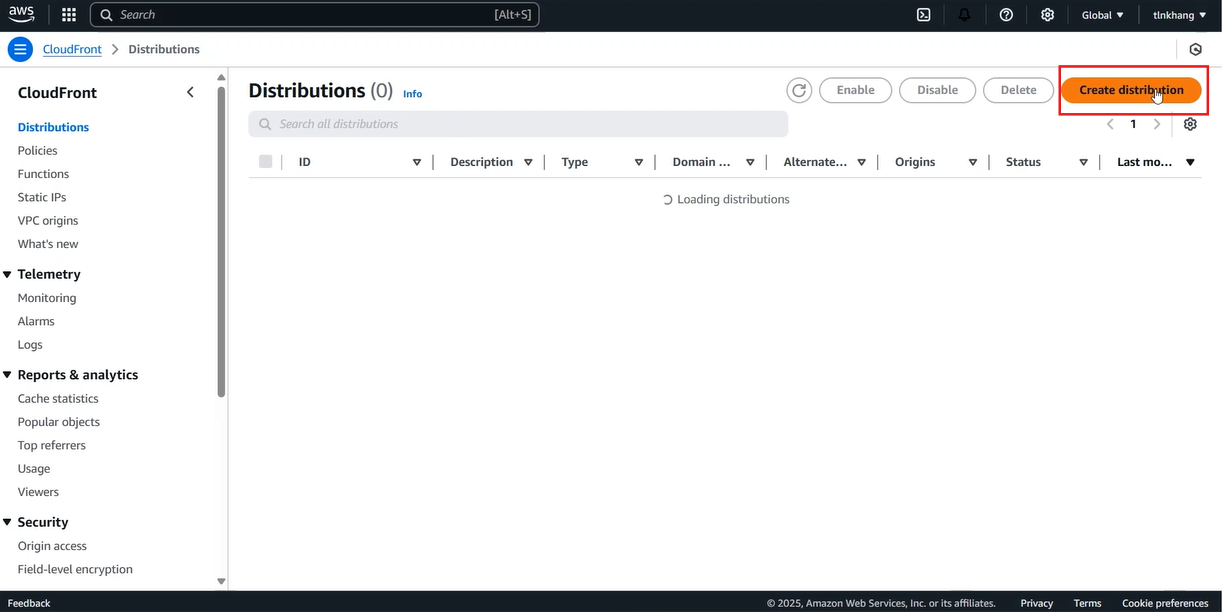
Task: Click the page number 1 indicator
Action: click(x=1133, y=124)
